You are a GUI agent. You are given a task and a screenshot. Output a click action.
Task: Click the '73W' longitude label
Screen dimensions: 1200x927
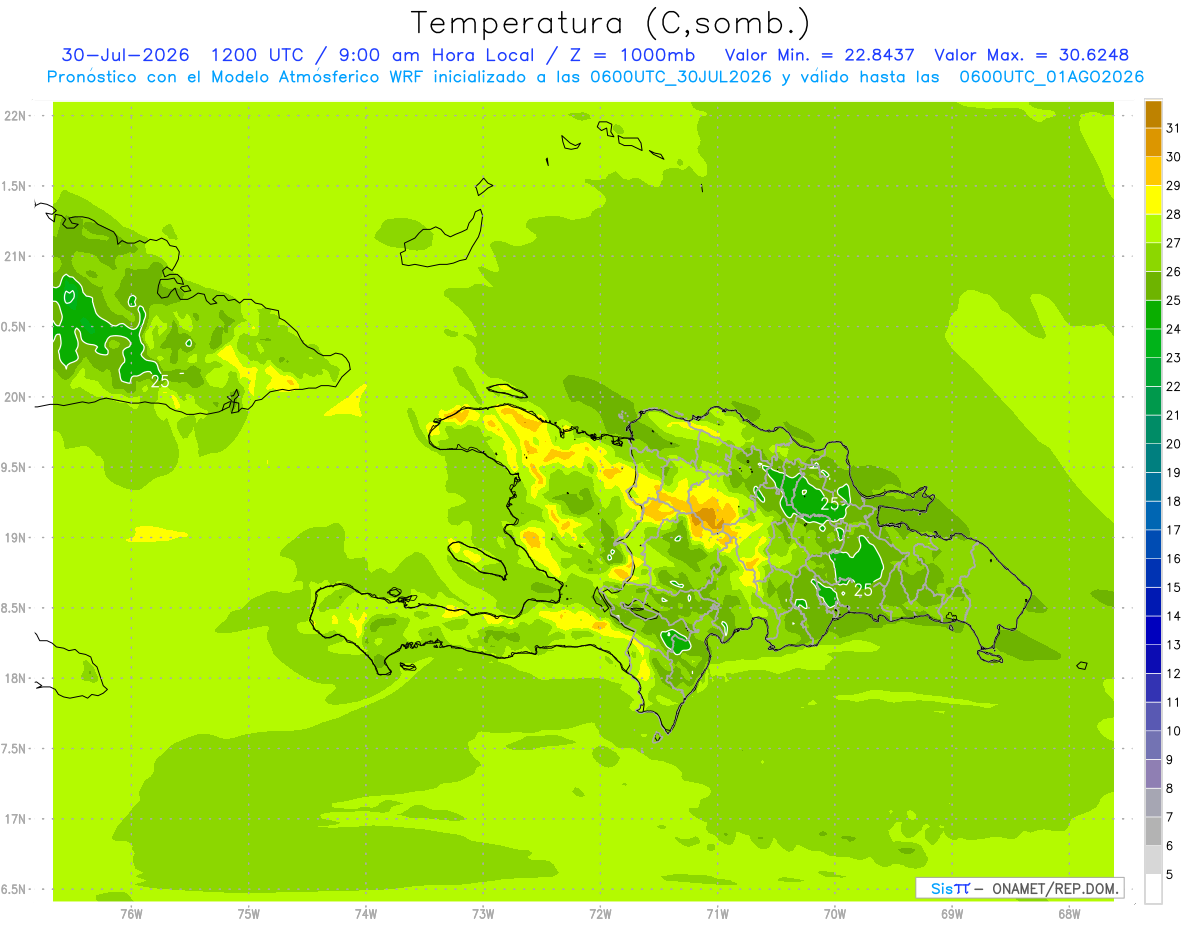(483, 914)
